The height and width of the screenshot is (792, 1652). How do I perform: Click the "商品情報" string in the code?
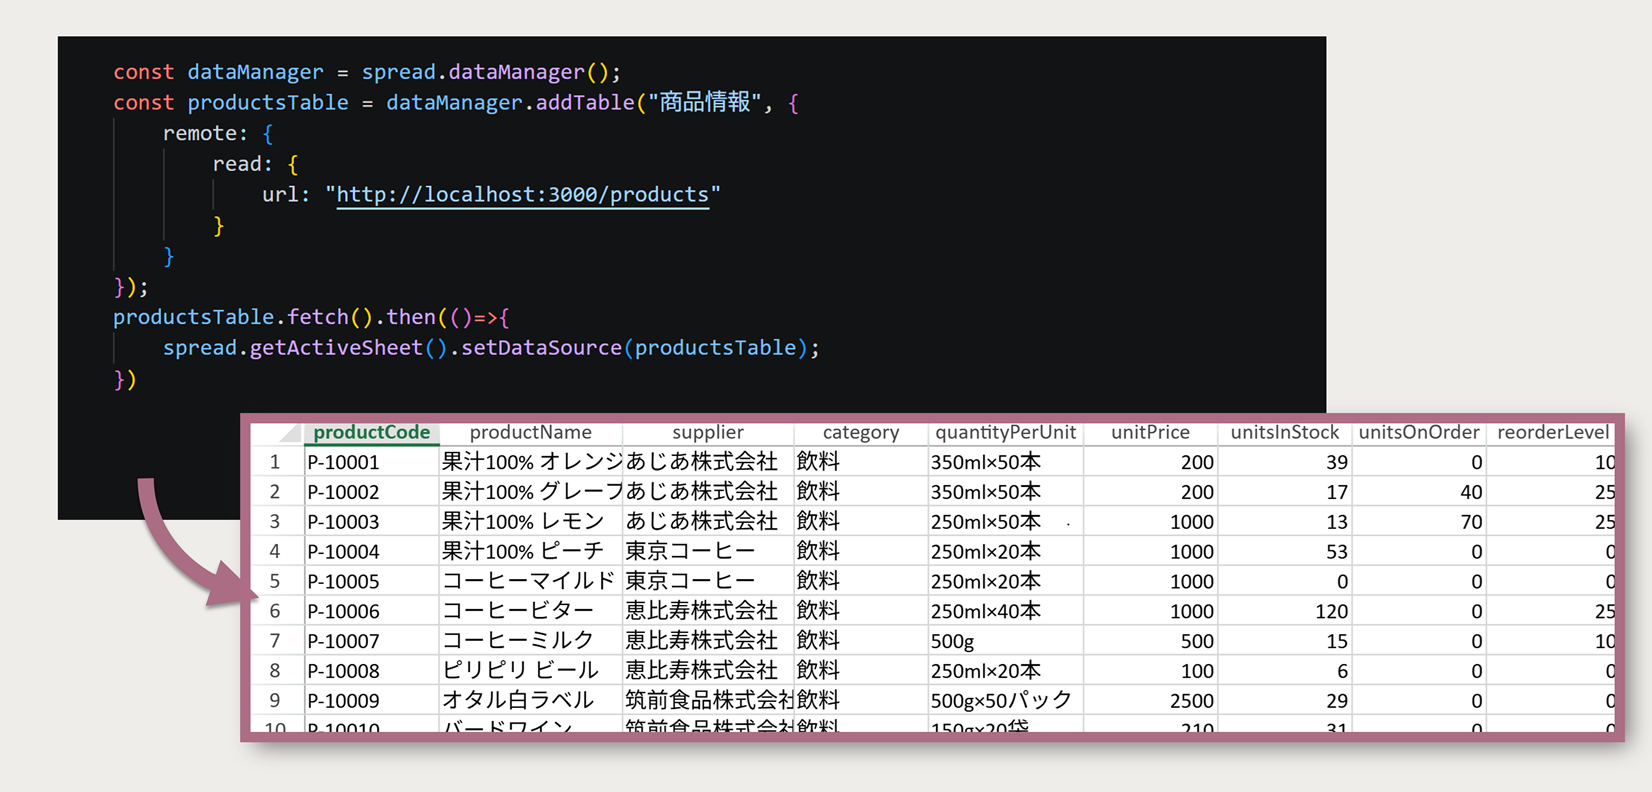point(704,102)
